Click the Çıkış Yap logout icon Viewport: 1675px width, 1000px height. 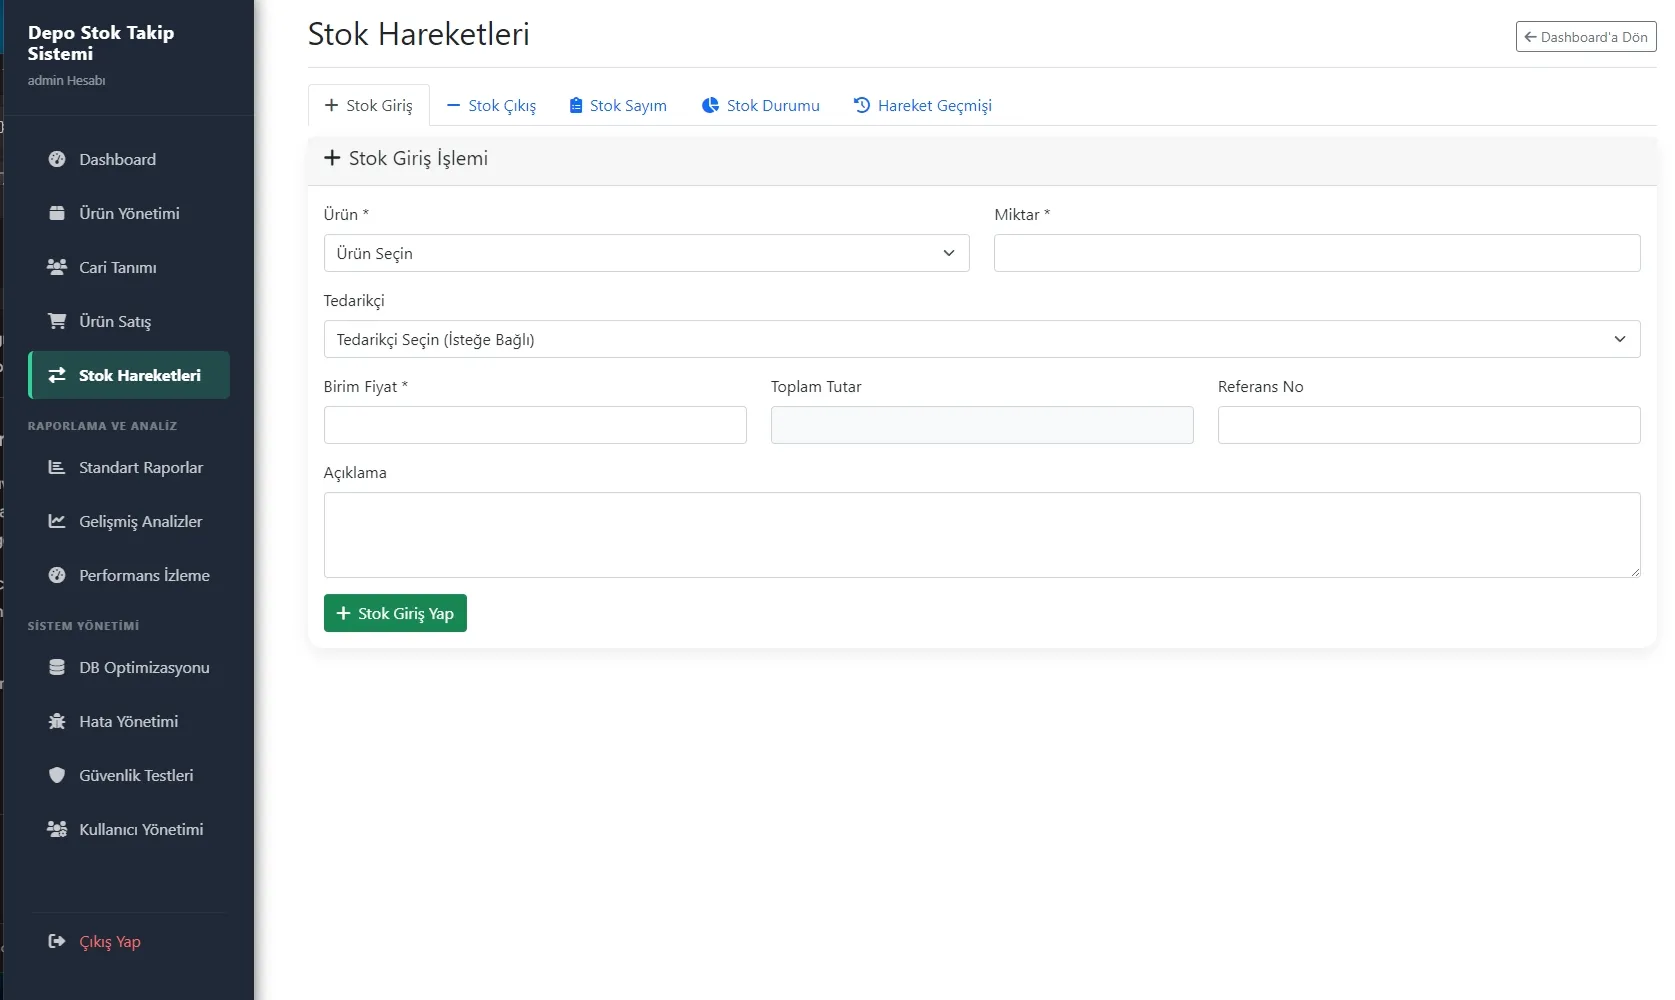57,941
